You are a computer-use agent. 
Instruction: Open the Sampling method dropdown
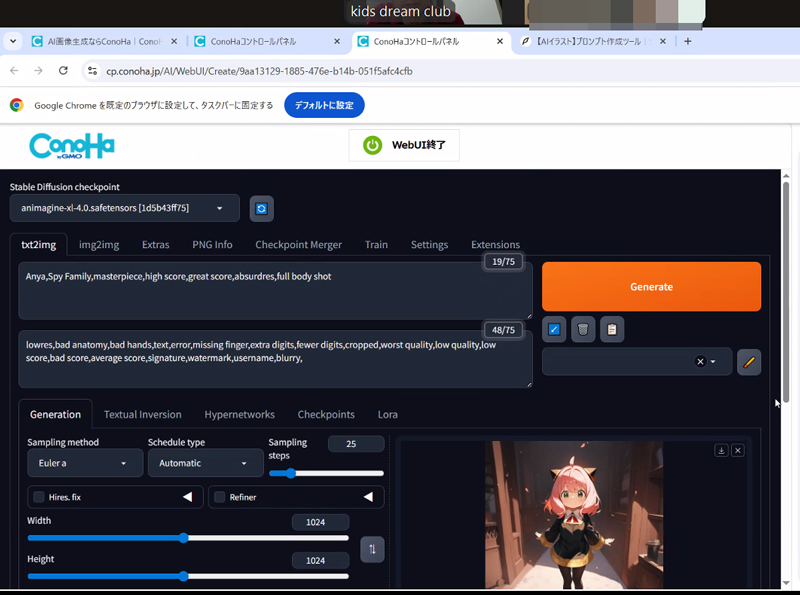click(85, 463)
